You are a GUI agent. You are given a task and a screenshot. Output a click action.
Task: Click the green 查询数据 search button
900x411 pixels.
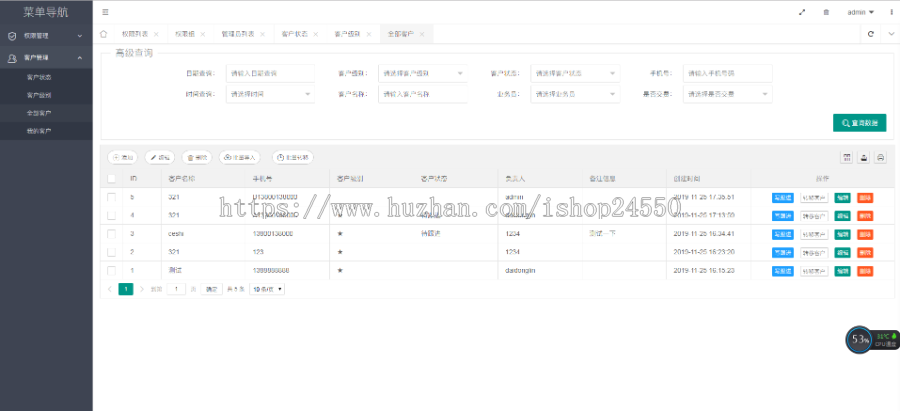point(859,123)
